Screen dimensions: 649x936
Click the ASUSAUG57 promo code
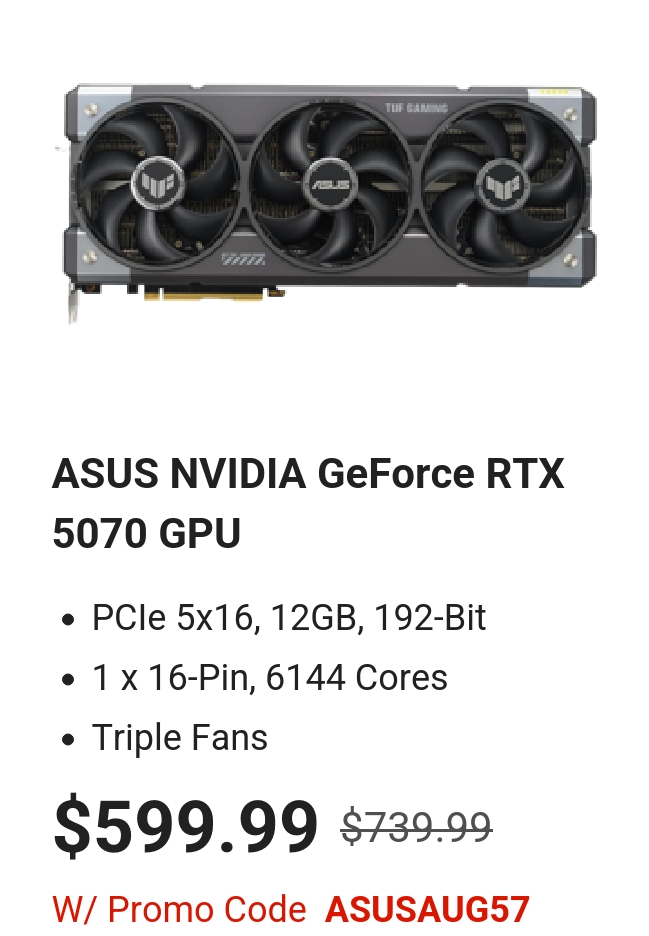pos(427,909)
